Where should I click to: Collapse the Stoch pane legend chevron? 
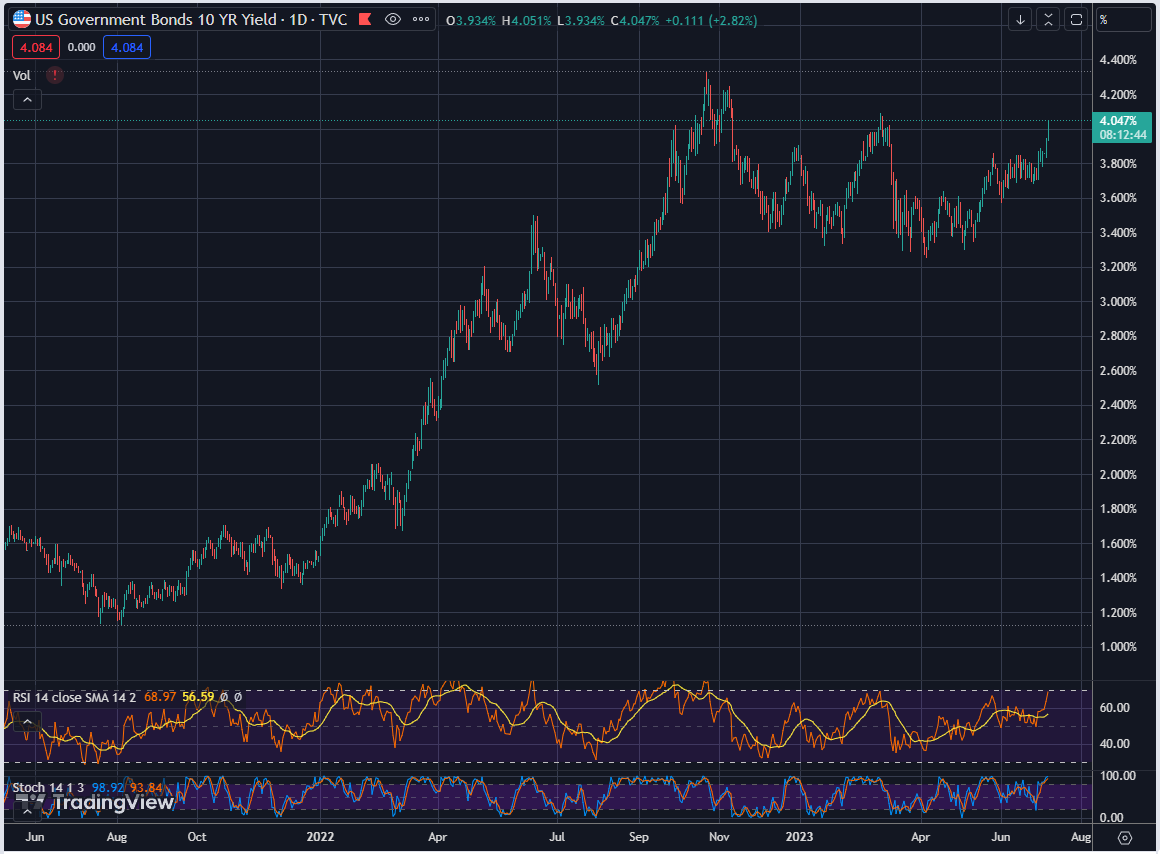[x=27, y=811]
